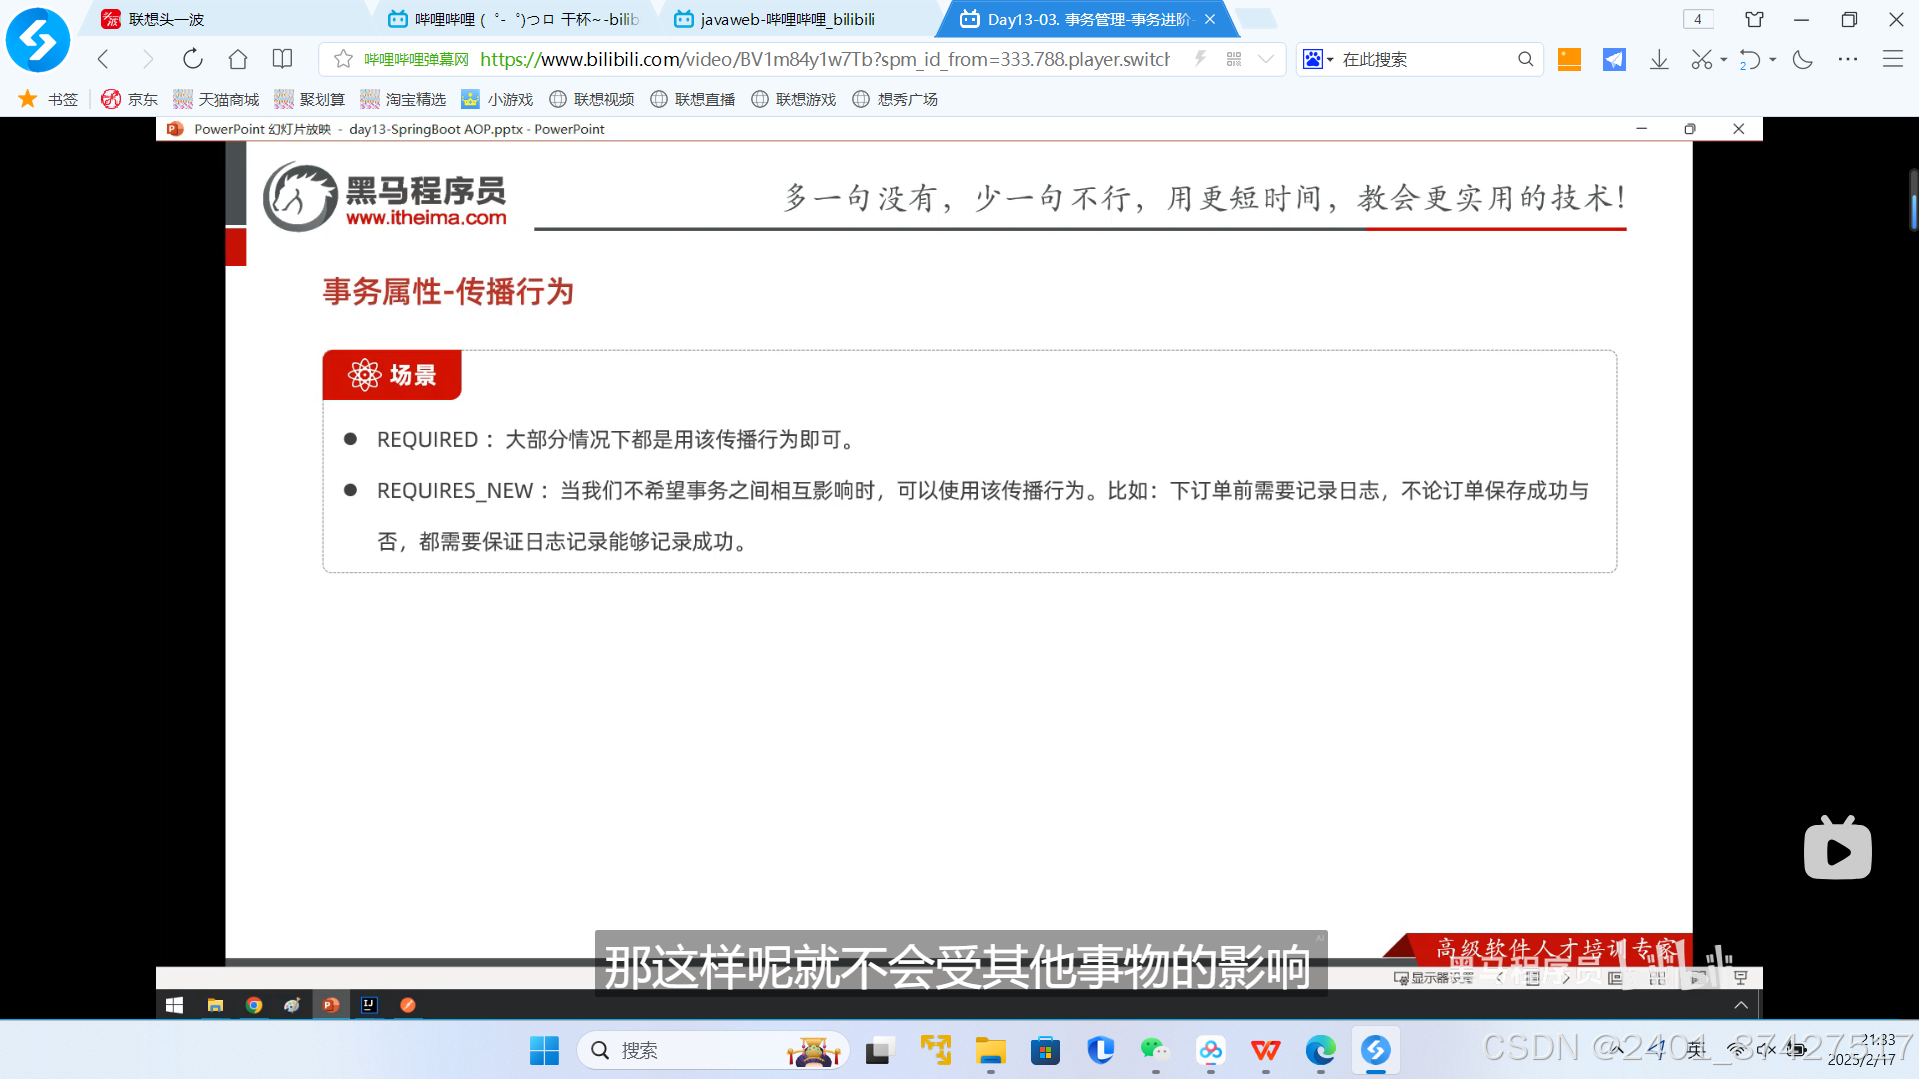Image resolution: width=1919 pixels, height=1079 pixels.
Task: Click the lightning speed-mode icon in address bar
Action: coord(1200,59)
